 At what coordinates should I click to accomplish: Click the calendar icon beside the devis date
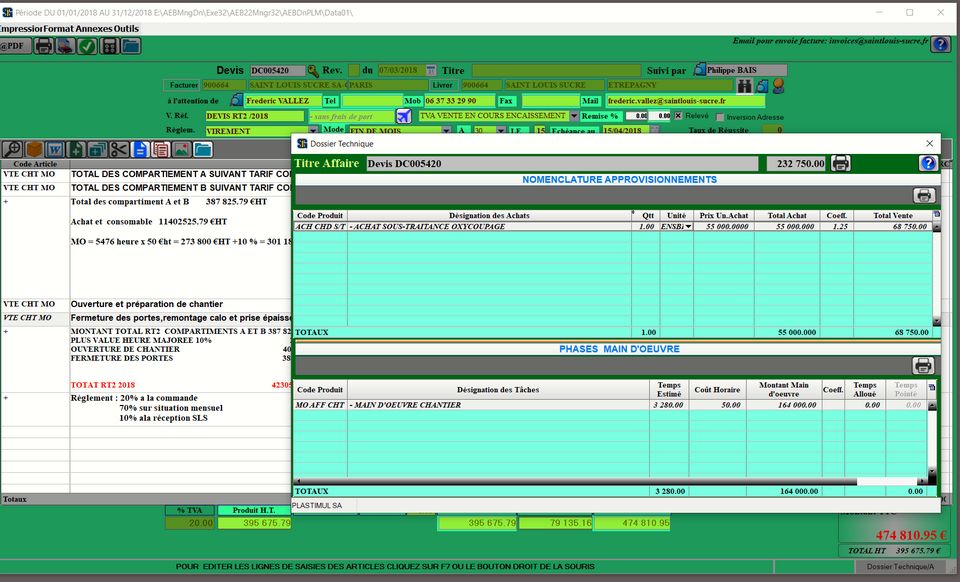431,70
